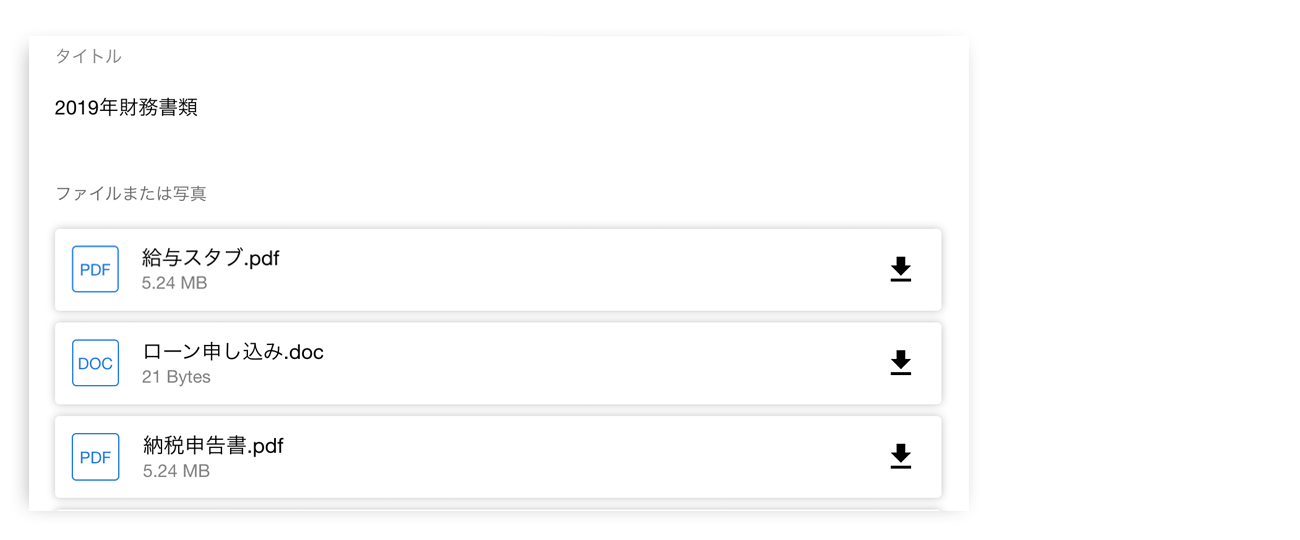Click the 21 Bytes size text
Image resolution: width=1300 pixels, height=540 pixels.
coord(176,377)
